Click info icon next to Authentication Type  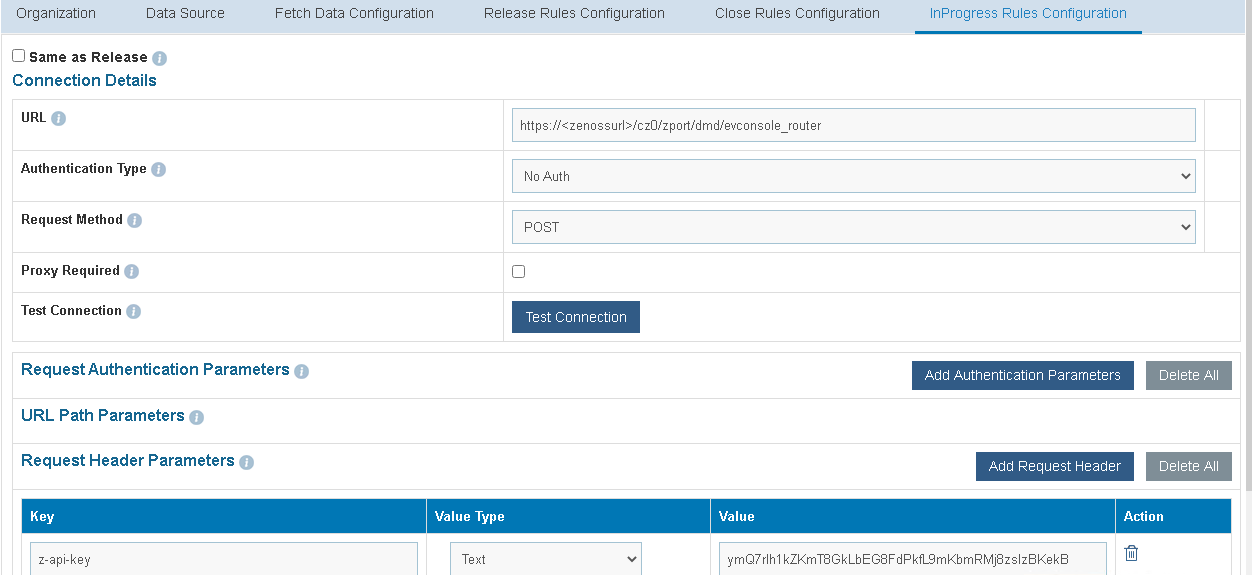tap(158, 169)
